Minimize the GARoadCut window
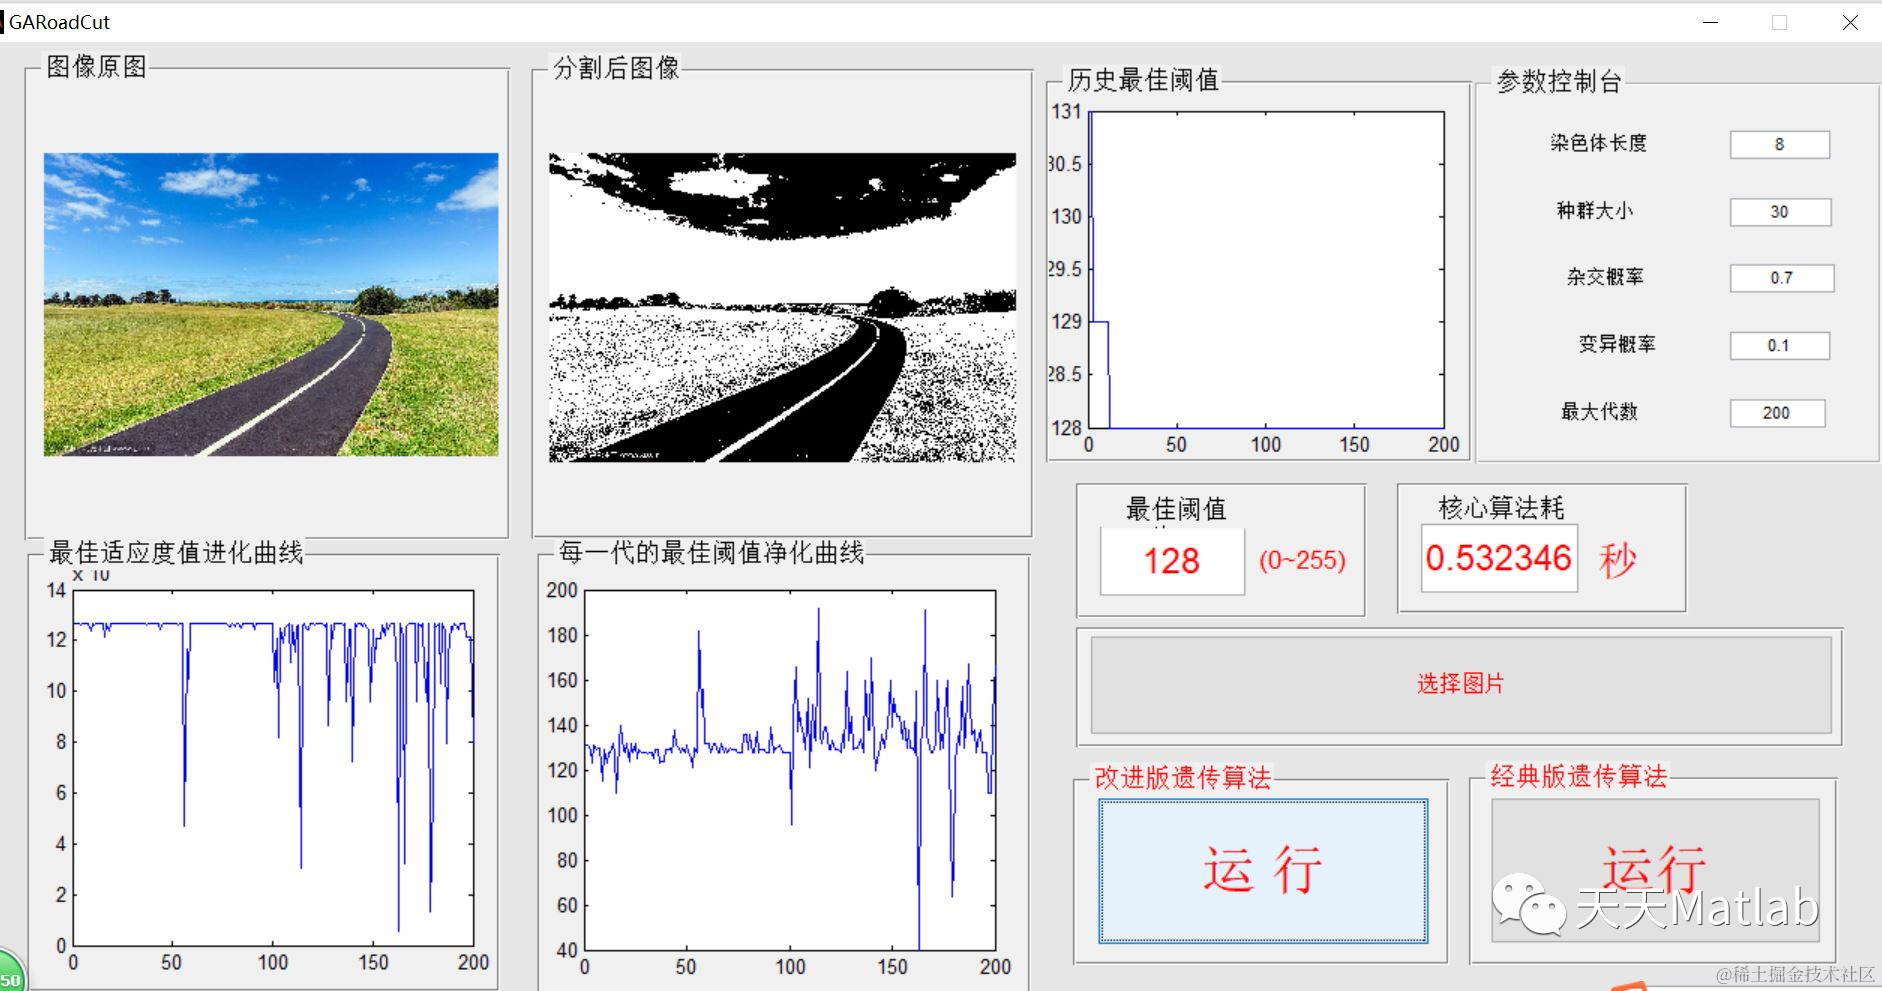This screenshot has height=991, width=1882. tap(1711, 22)
